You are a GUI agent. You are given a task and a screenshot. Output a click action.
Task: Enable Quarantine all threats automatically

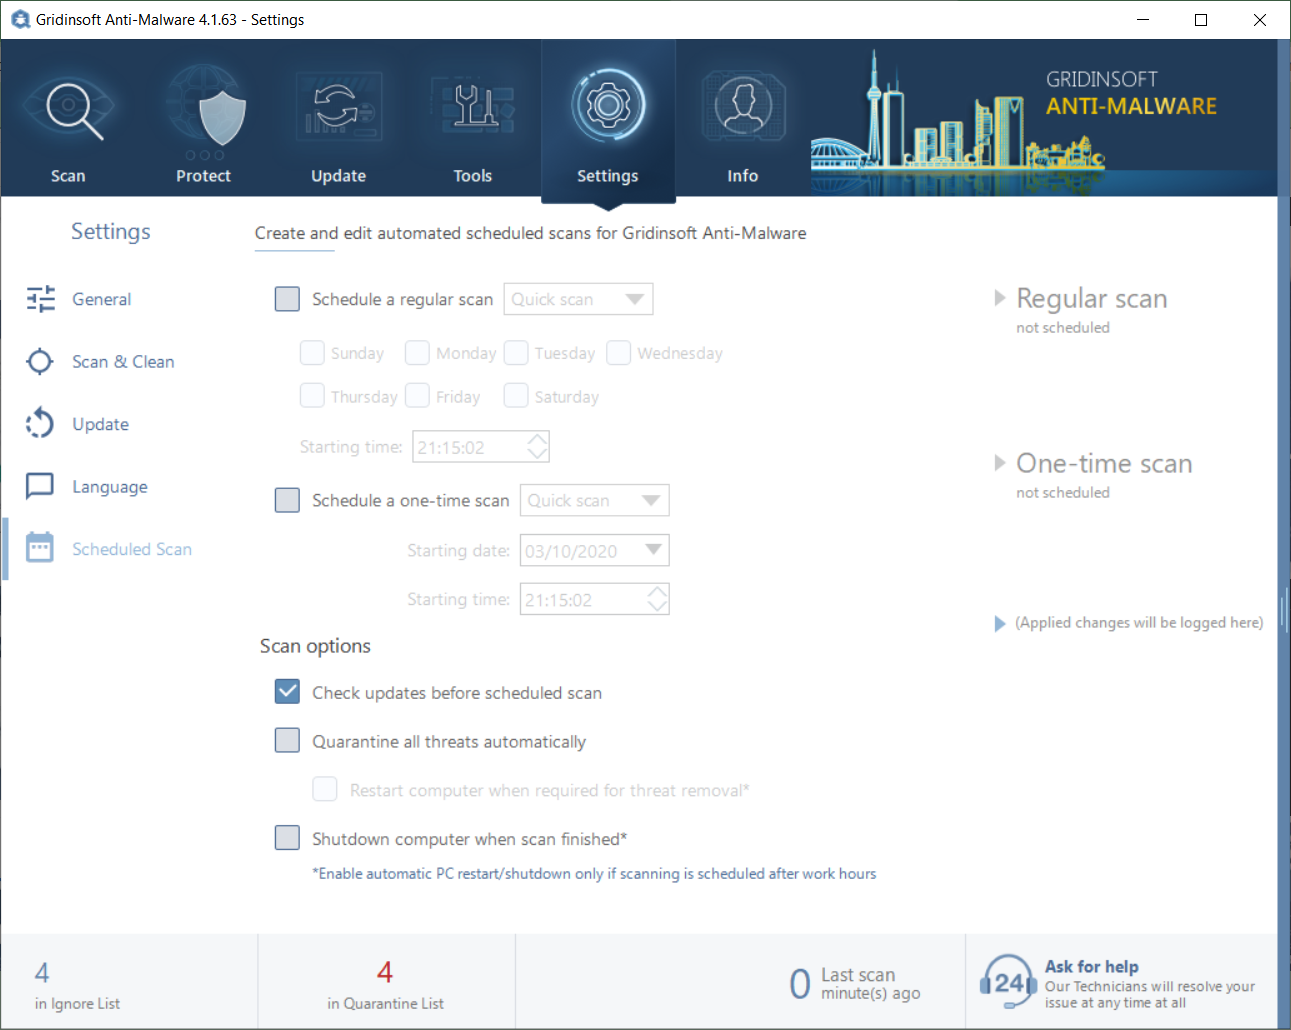click(x=287, y=740)
